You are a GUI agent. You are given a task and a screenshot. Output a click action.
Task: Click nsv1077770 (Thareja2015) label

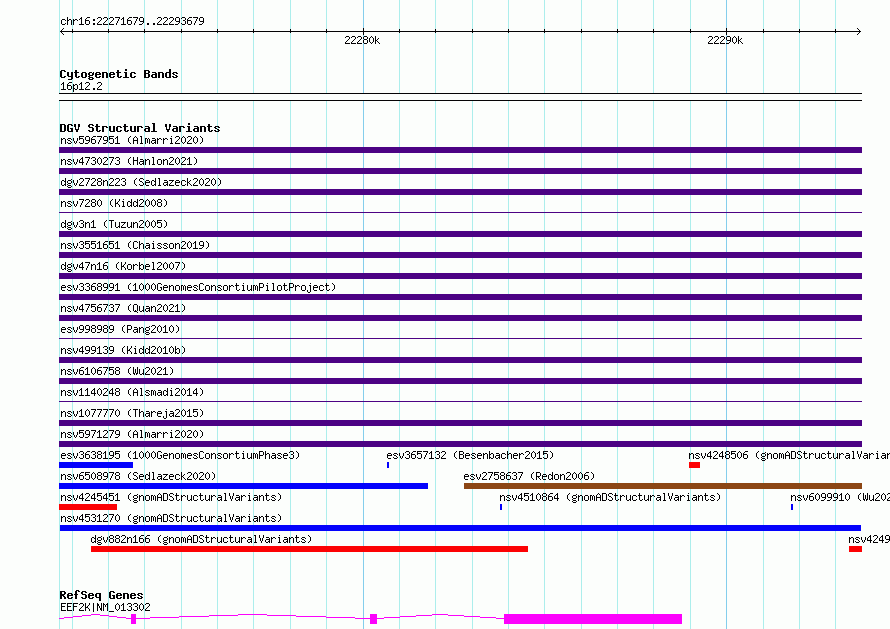(x=132, y=413)
